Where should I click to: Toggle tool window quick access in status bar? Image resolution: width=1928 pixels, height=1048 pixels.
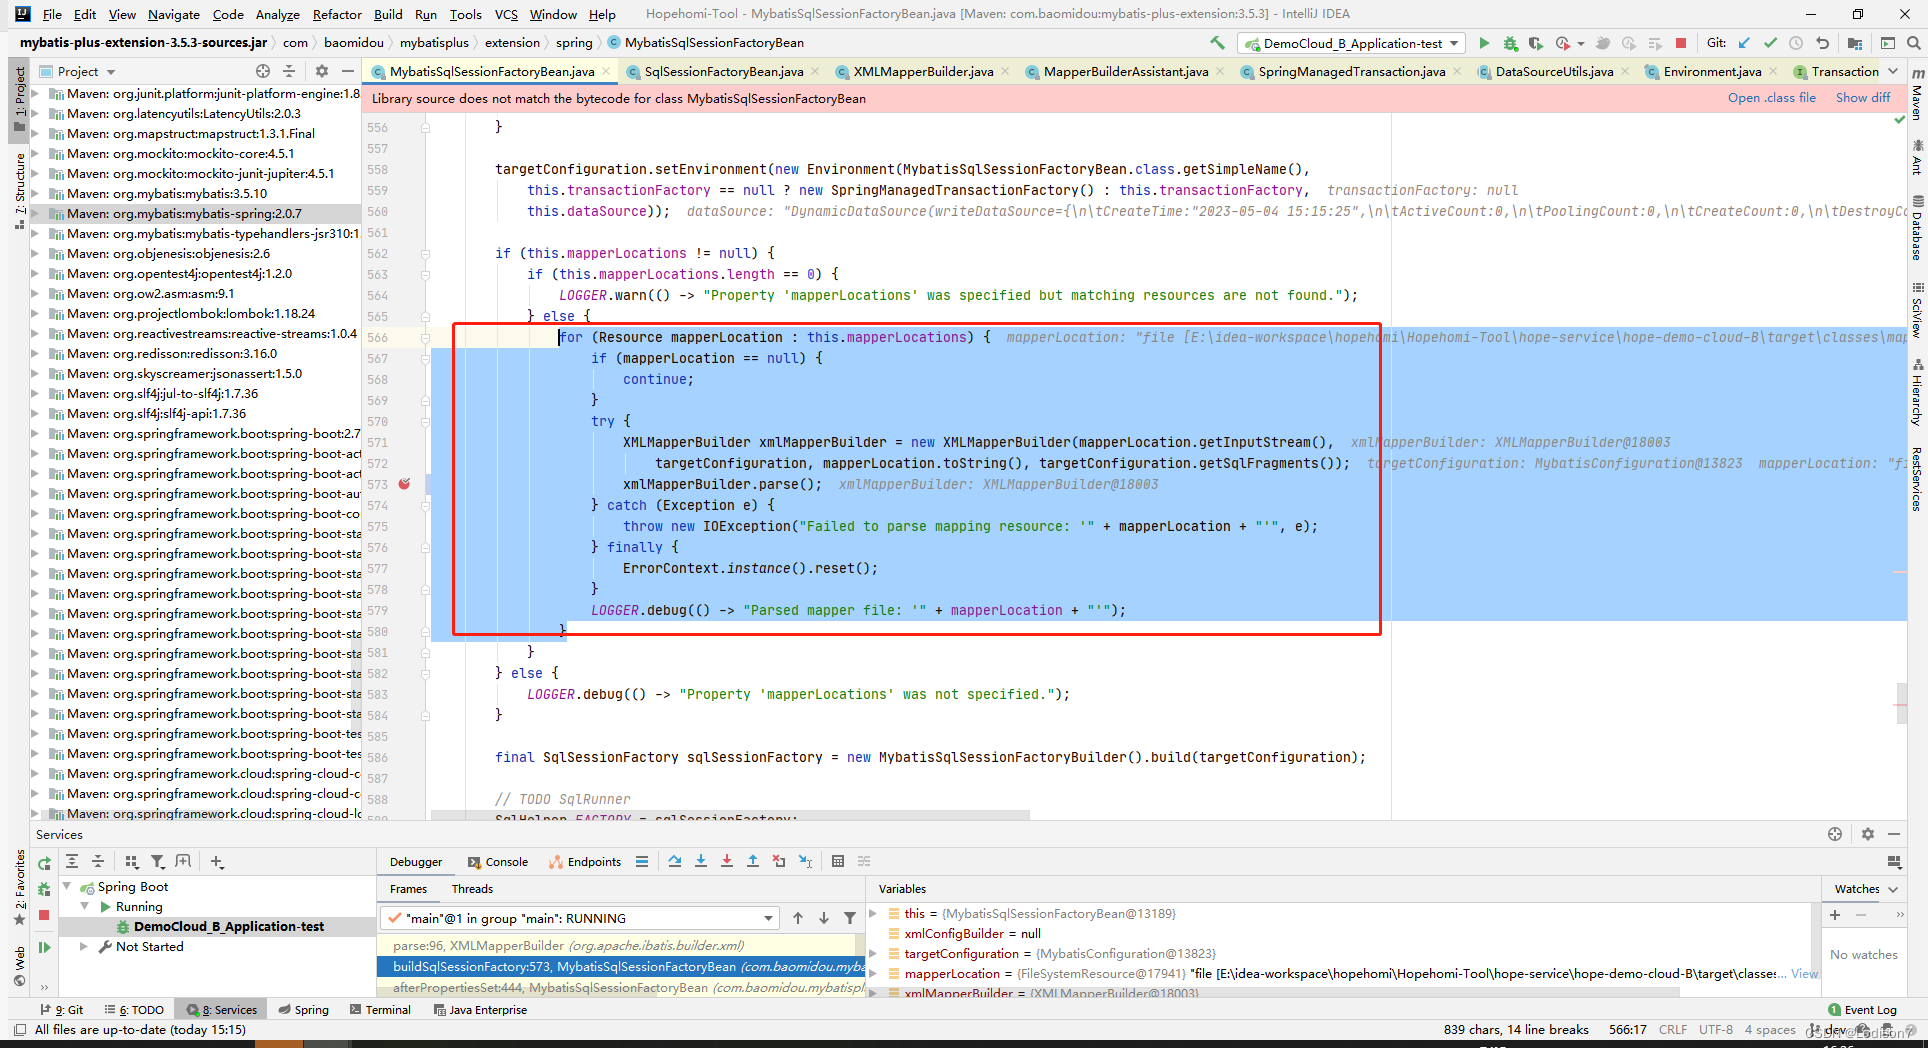coord(19,1029)
